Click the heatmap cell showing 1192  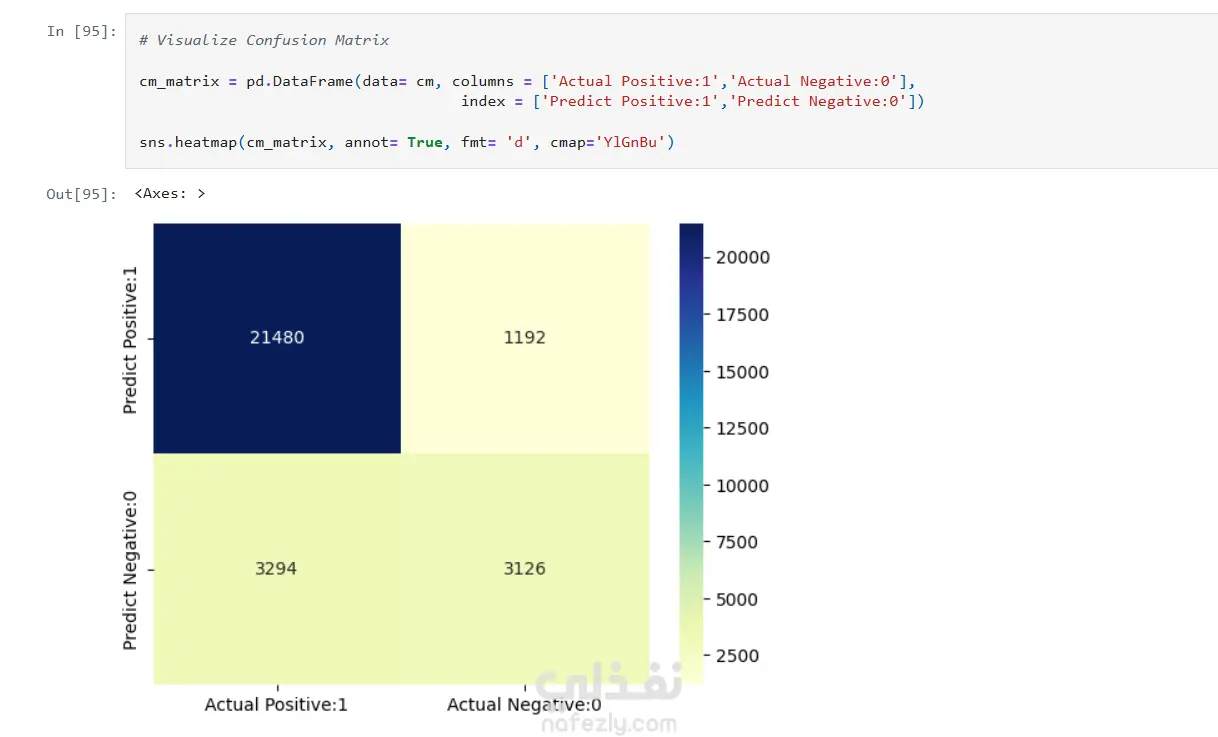pos(525,338)
